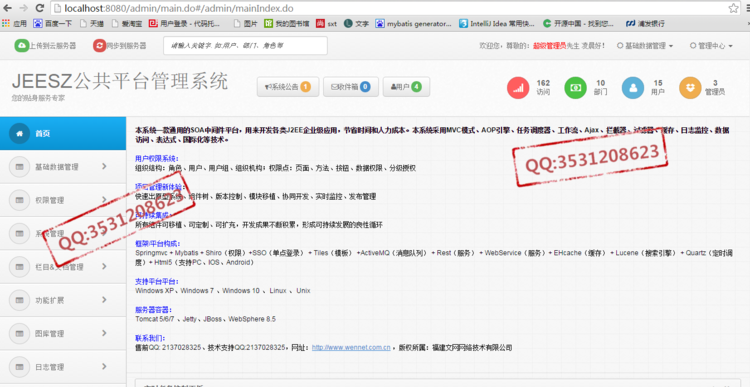Open the 基础数据管理 top dropdown

pyautogui.click(x=645, y=45)
